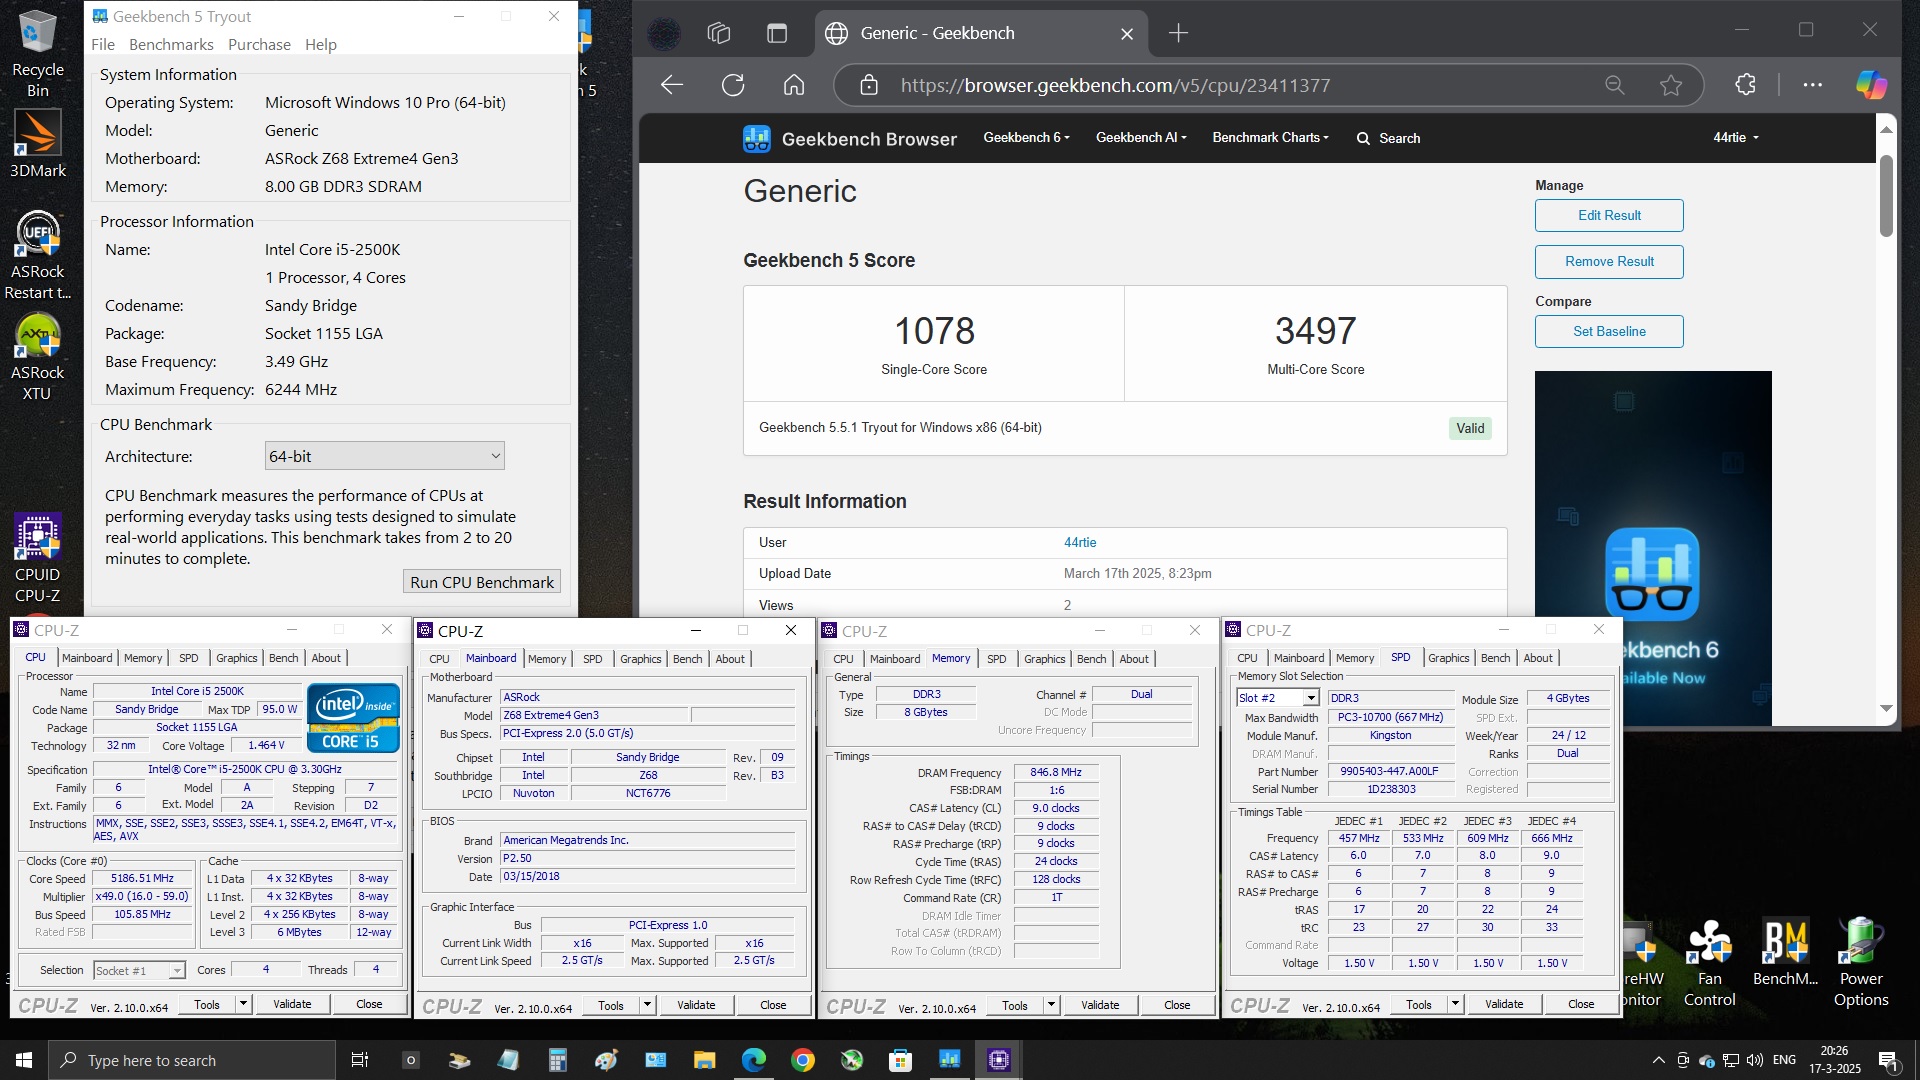Show hidden system tray icons
Screen dimensions: 1920x1080
pyautogui.click(x=1658, y=1060)
